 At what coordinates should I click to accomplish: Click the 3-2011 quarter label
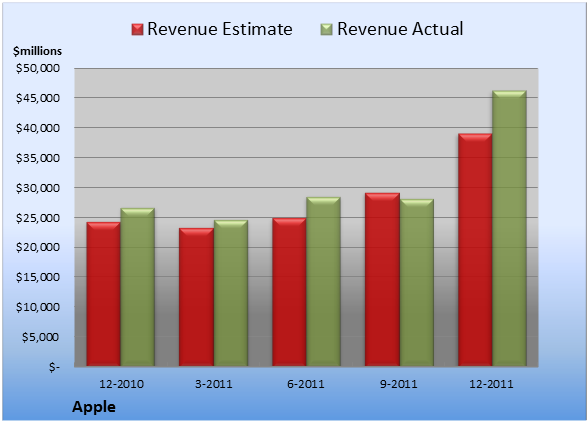pyautogui.click(x=214, y=384)
